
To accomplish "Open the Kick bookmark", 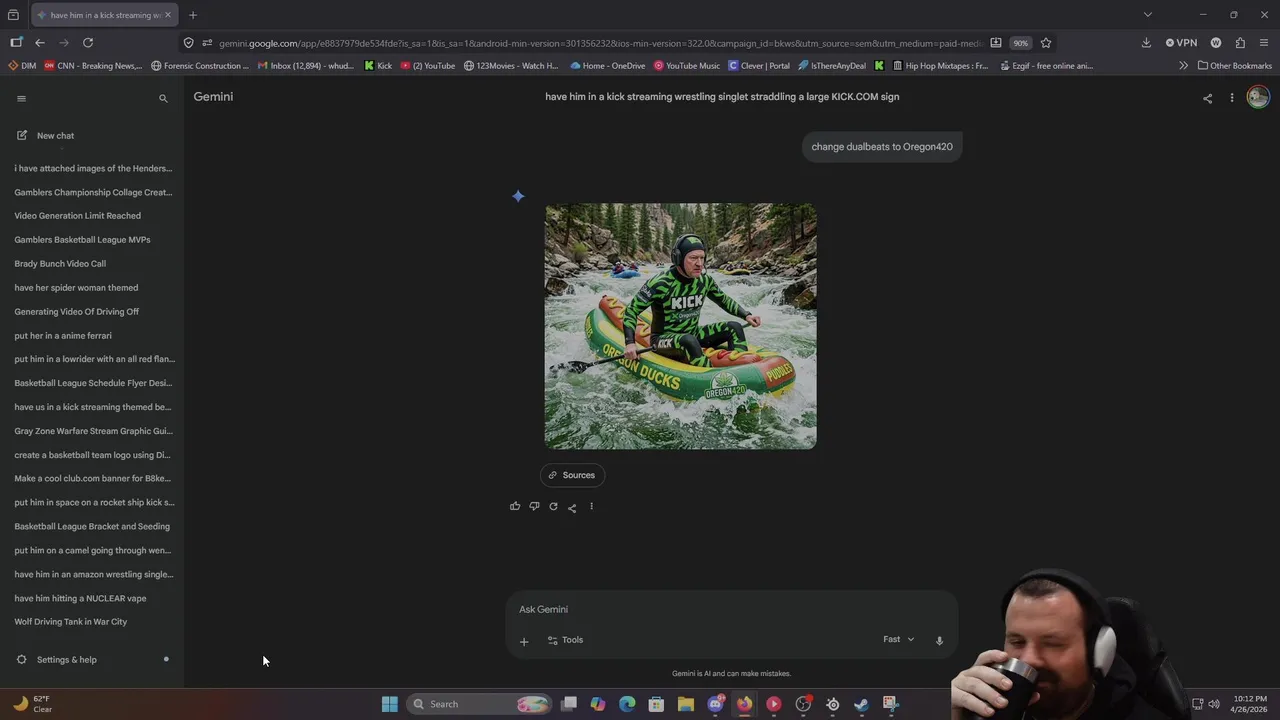I will click(378, 66).
